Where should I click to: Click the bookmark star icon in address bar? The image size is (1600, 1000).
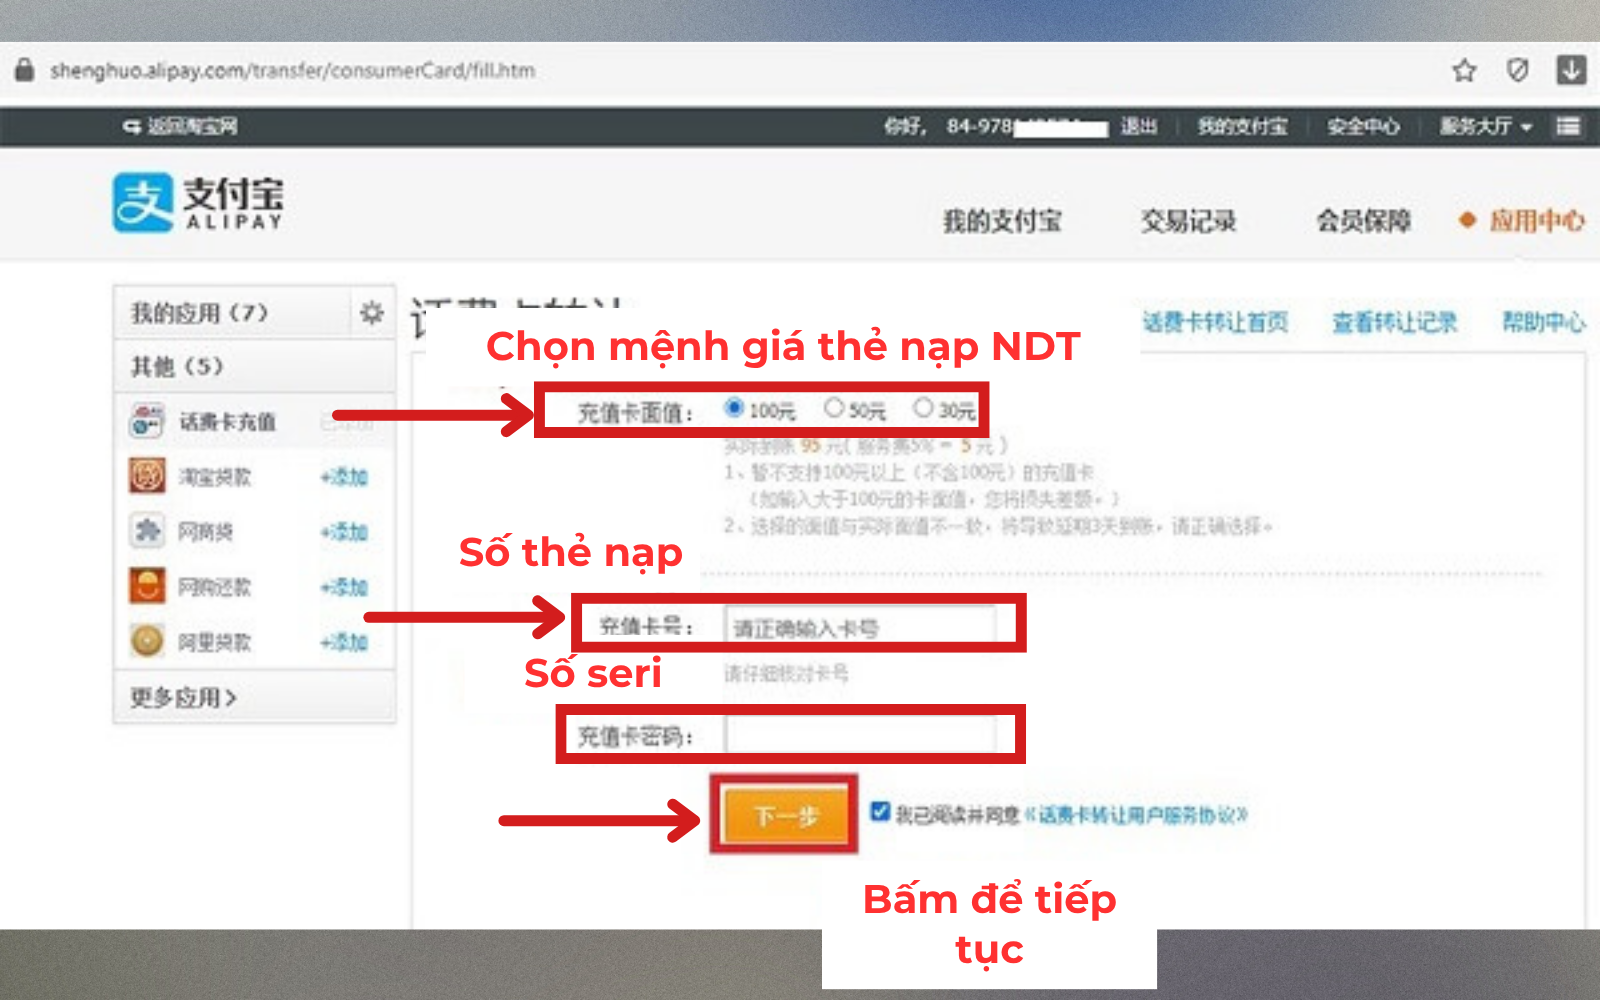[1464, 70]
